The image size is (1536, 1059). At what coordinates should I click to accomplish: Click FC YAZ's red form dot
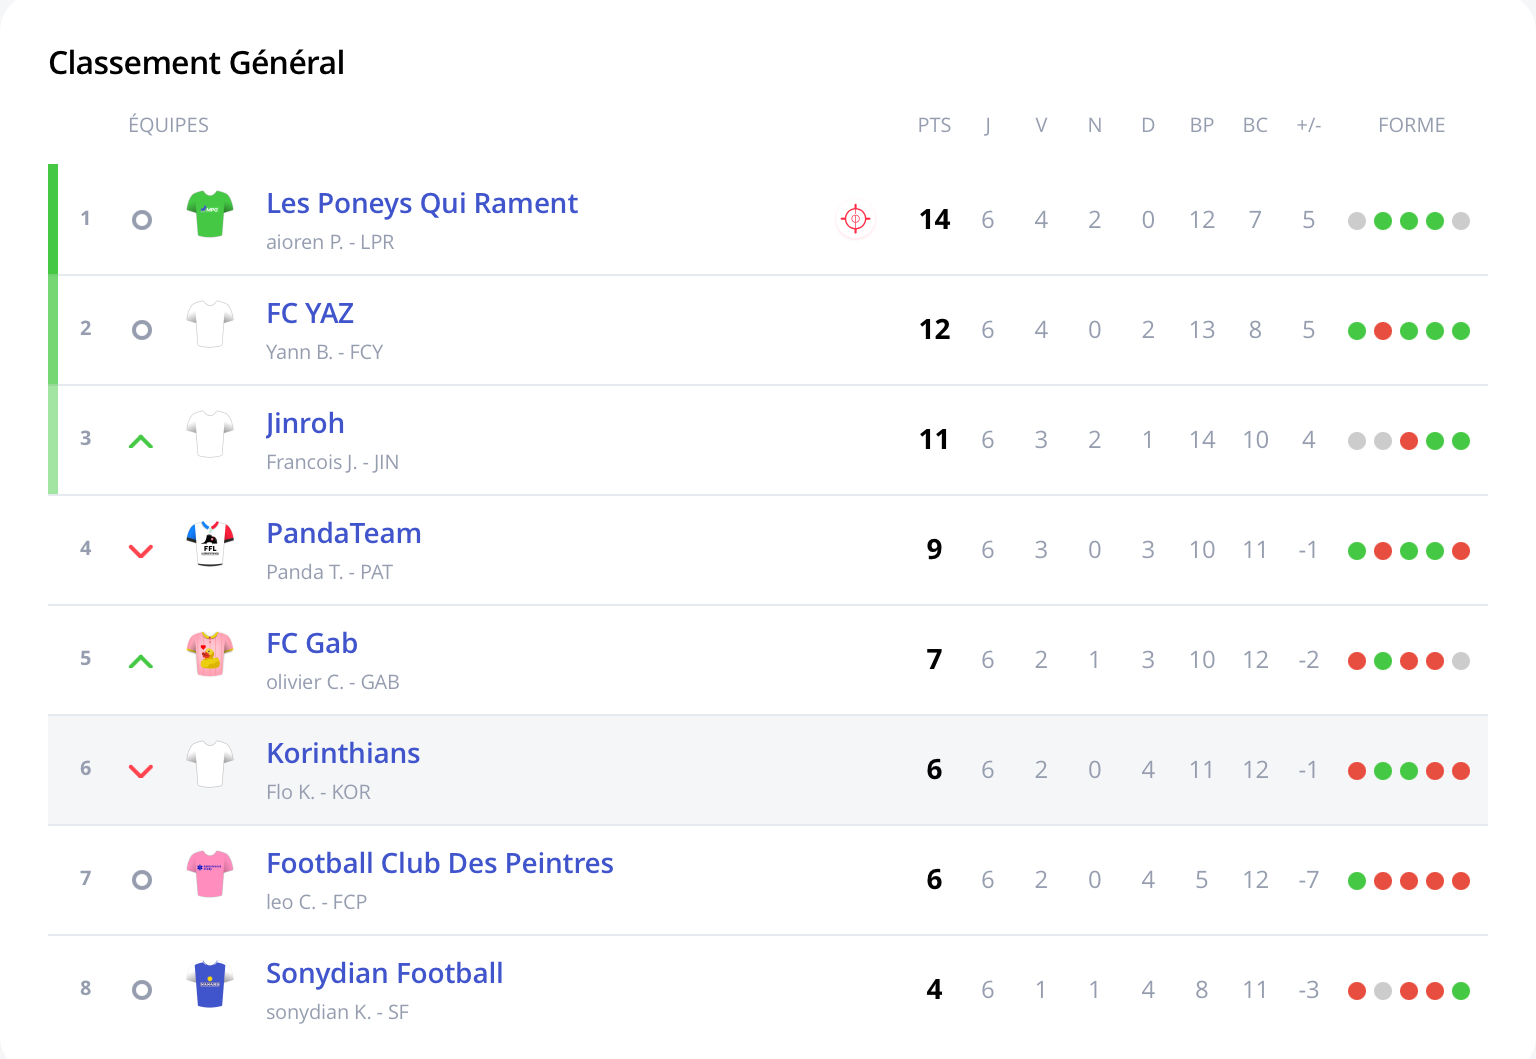pos(1383,331)
